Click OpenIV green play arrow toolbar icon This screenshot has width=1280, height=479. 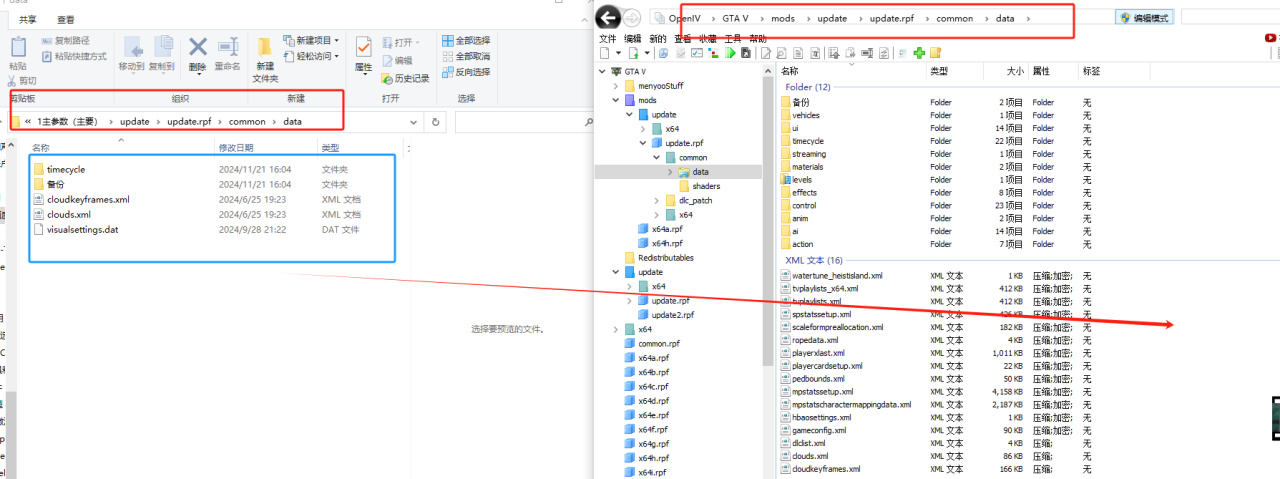click(x=731, y=52)
